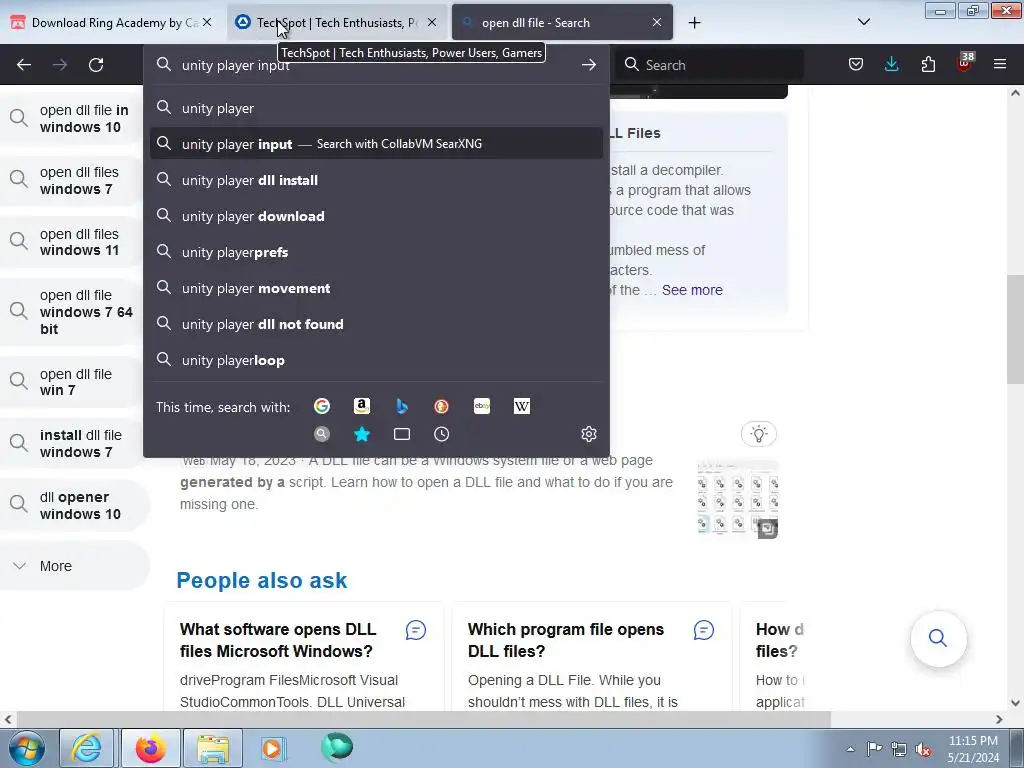This screenshot has height=768, width=1024.
Task: Select suggestion 'unity playerloop'
Action: point(376,360)
